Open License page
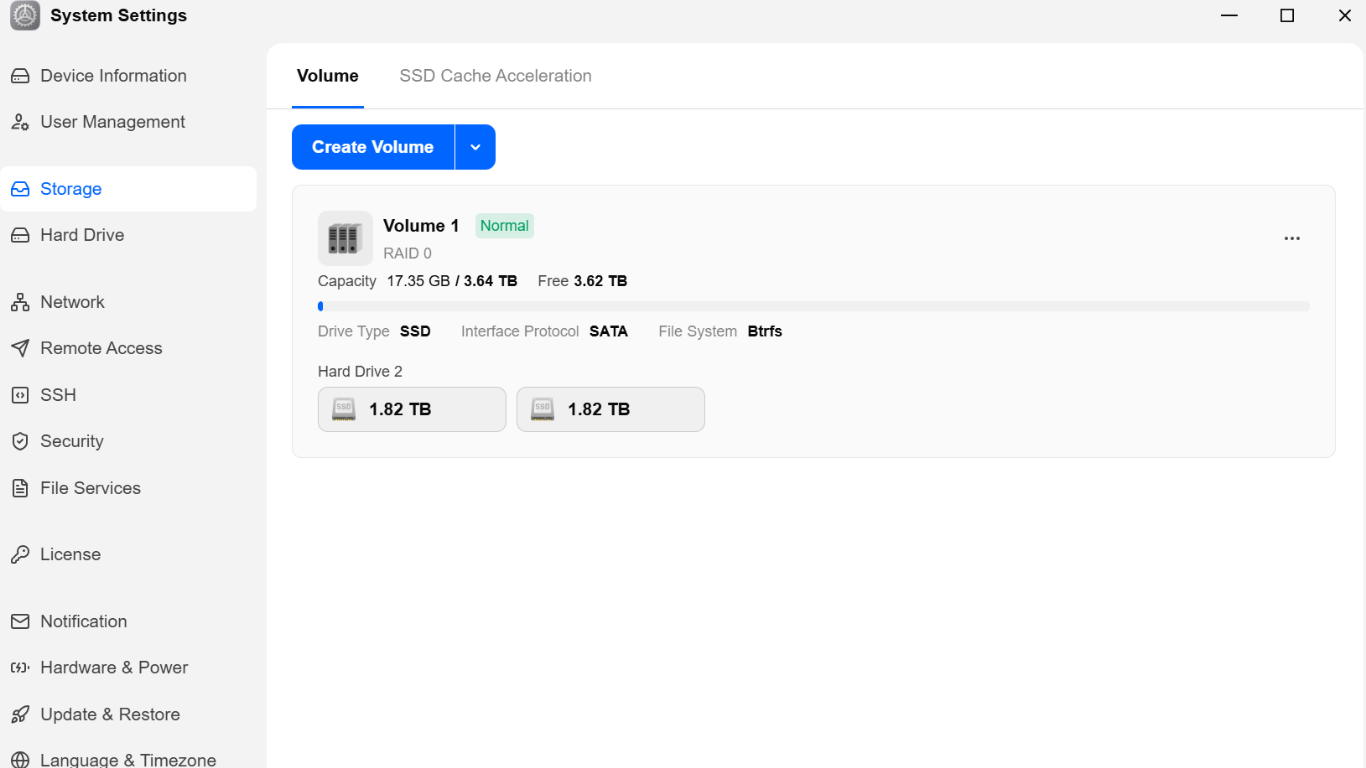Viewport: 1366px width, 768px height. [x=128, y=554]
